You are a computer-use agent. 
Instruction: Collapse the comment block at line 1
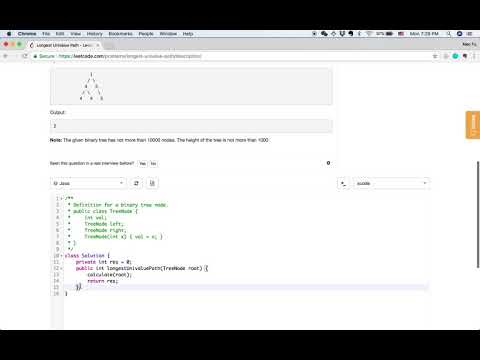click(x=62, y=199)
